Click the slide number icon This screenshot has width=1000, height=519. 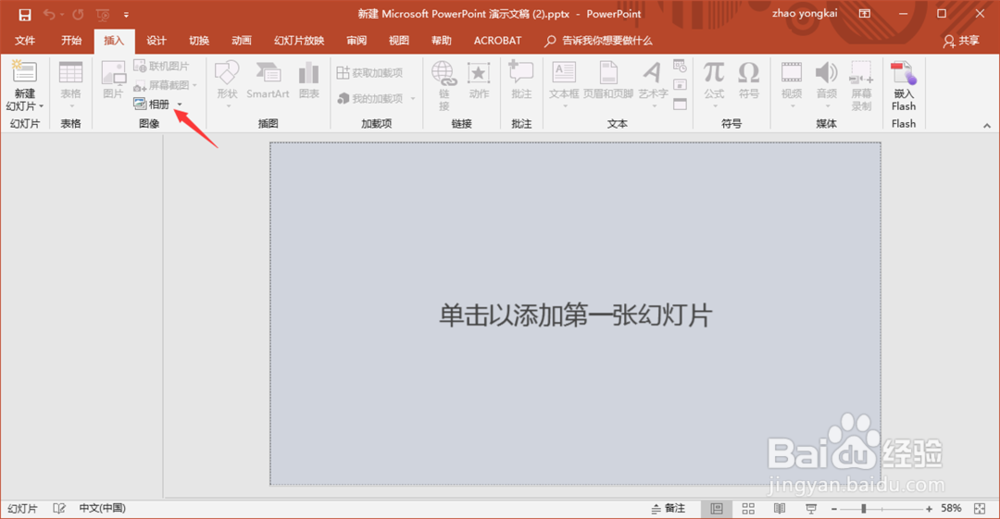(x=680, y=85)
